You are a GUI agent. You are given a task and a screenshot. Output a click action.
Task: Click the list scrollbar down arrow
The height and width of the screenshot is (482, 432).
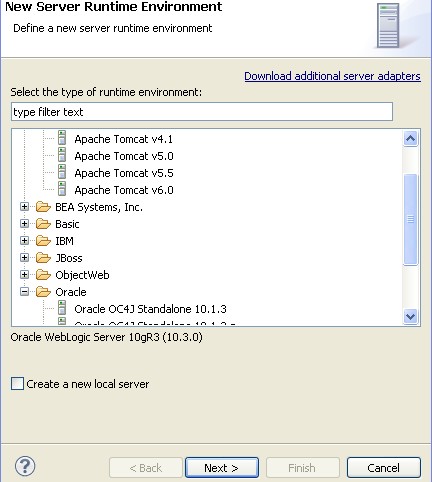[410, 316]
